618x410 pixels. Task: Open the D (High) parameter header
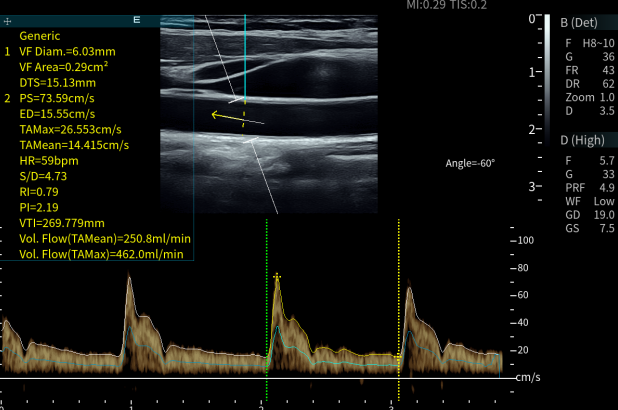click(580, 139)
